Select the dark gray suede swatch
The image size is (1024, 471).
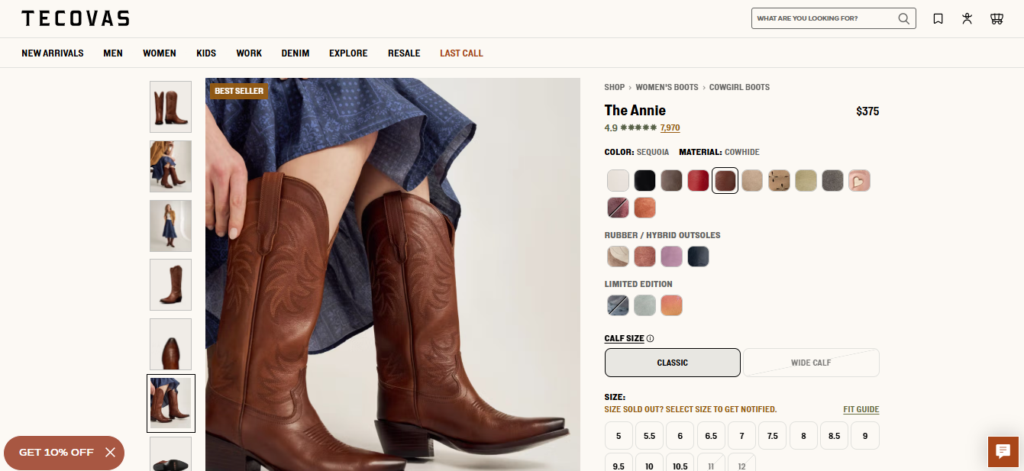pos(833,180)
